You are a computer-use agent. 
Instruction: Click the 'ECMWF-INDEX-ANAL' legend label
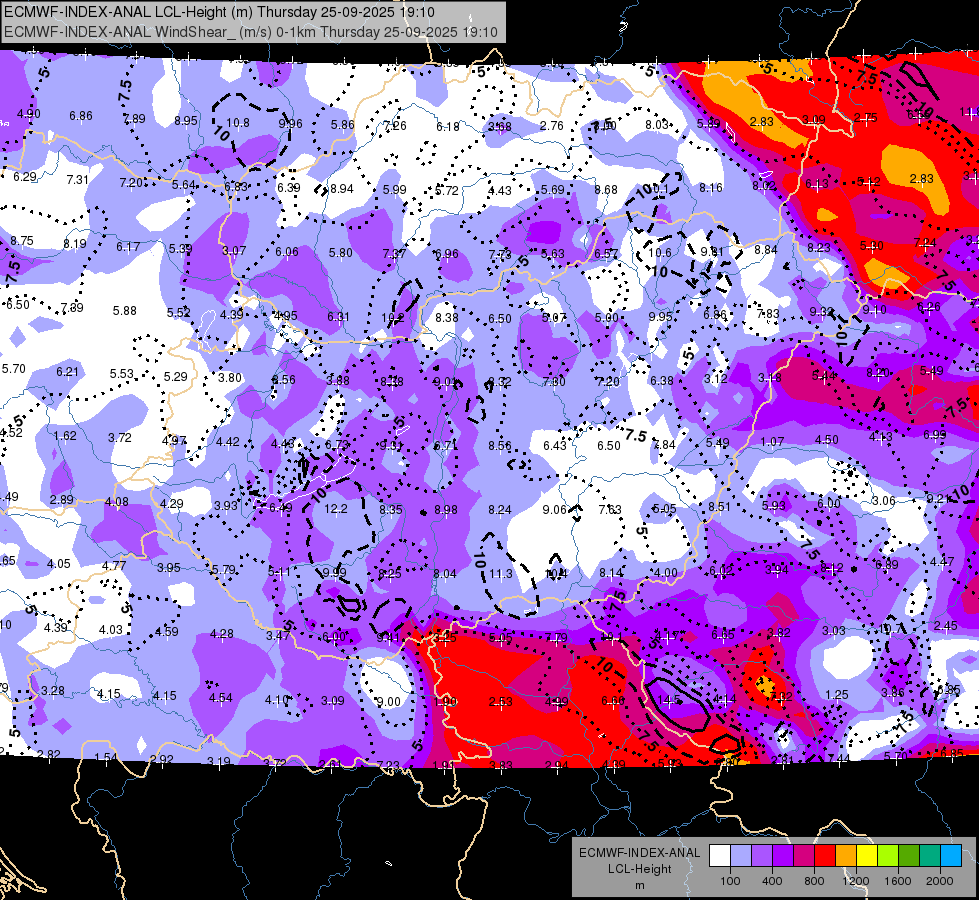[x=639, y=853]
